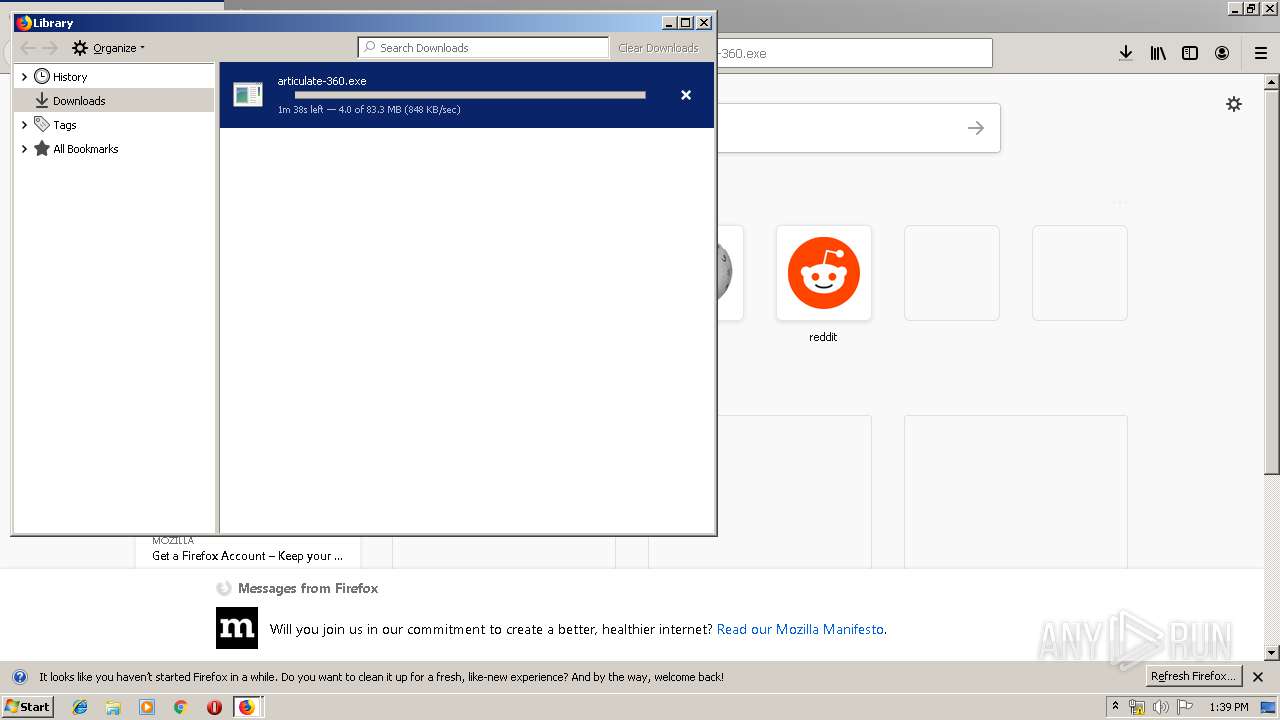Viewport: 1280px width, 720px height.
Task: Dismiss the Refresh Firefox notification bar
Action: pyautogui.click(x=1258, y=677)
